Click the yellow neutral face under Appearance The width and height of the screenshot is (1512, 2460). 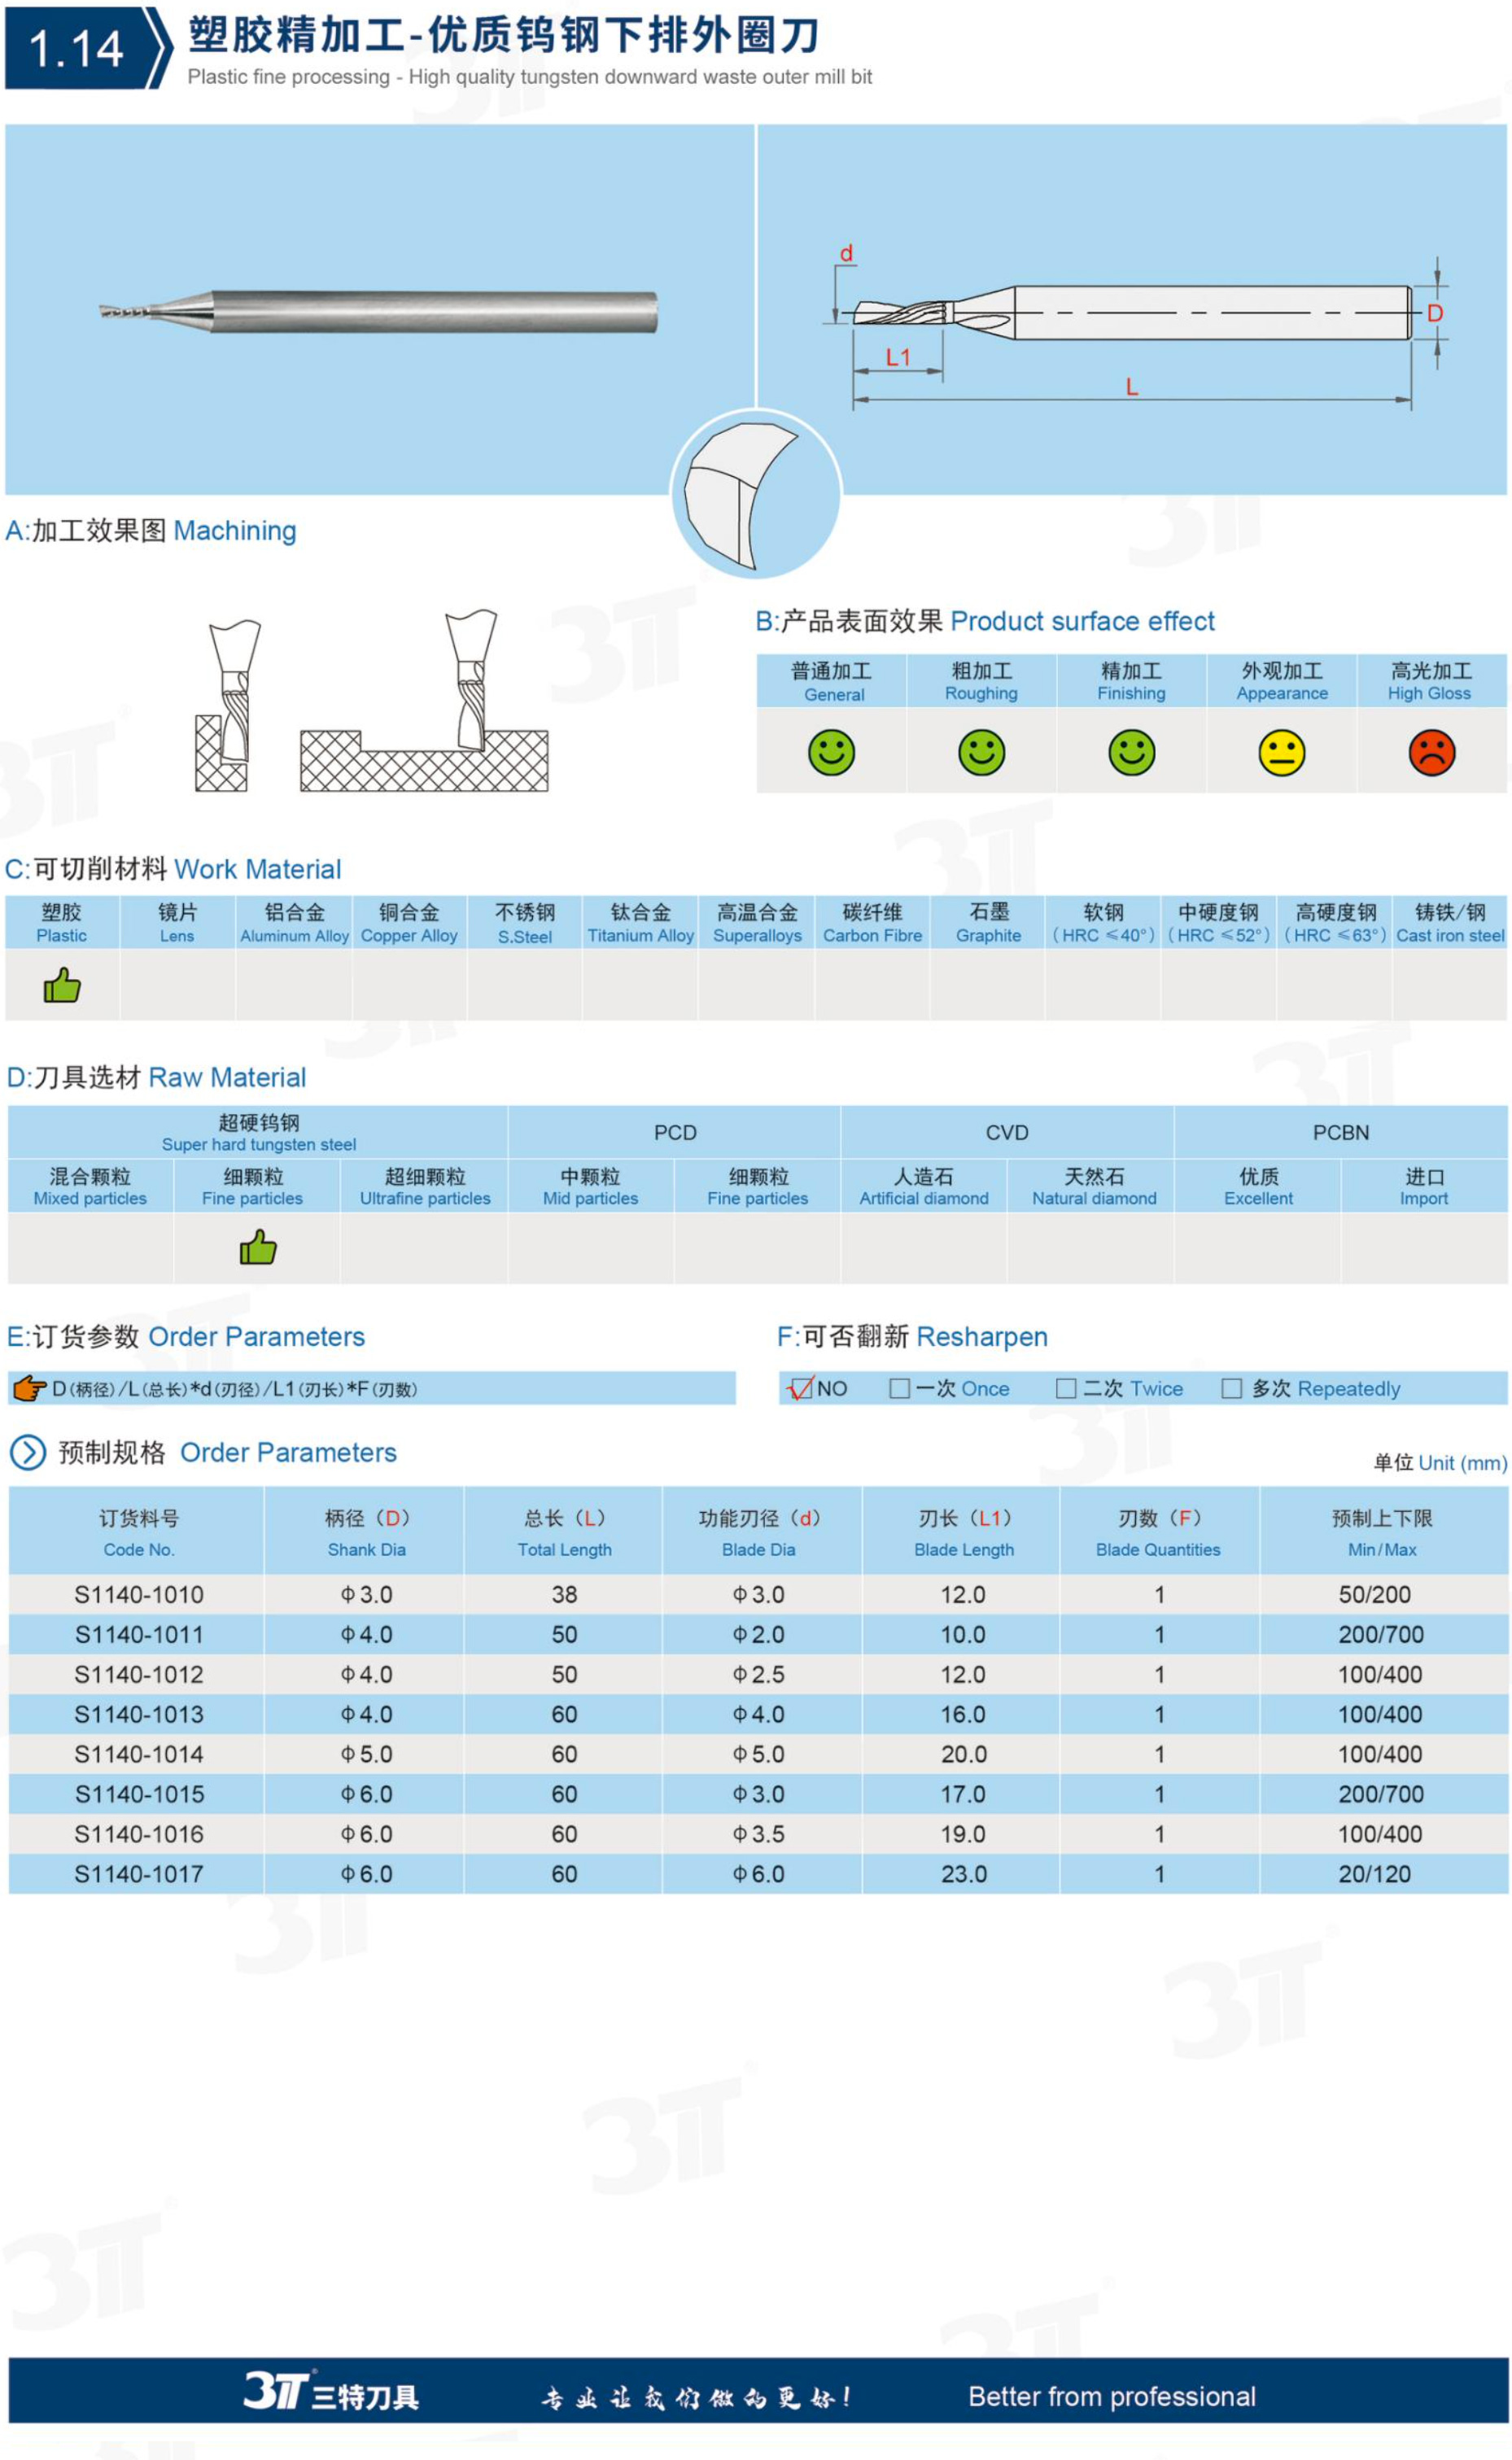coord(1281,752)
